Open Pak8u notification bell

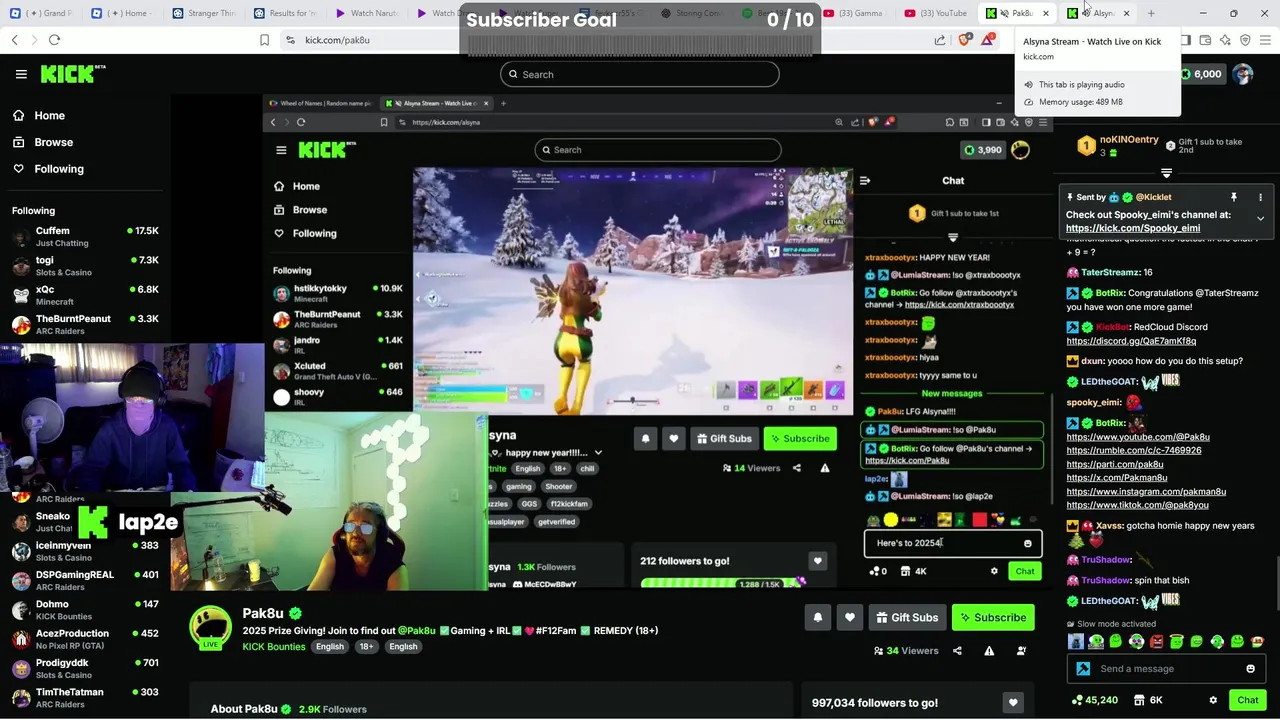tap(817, 618)
